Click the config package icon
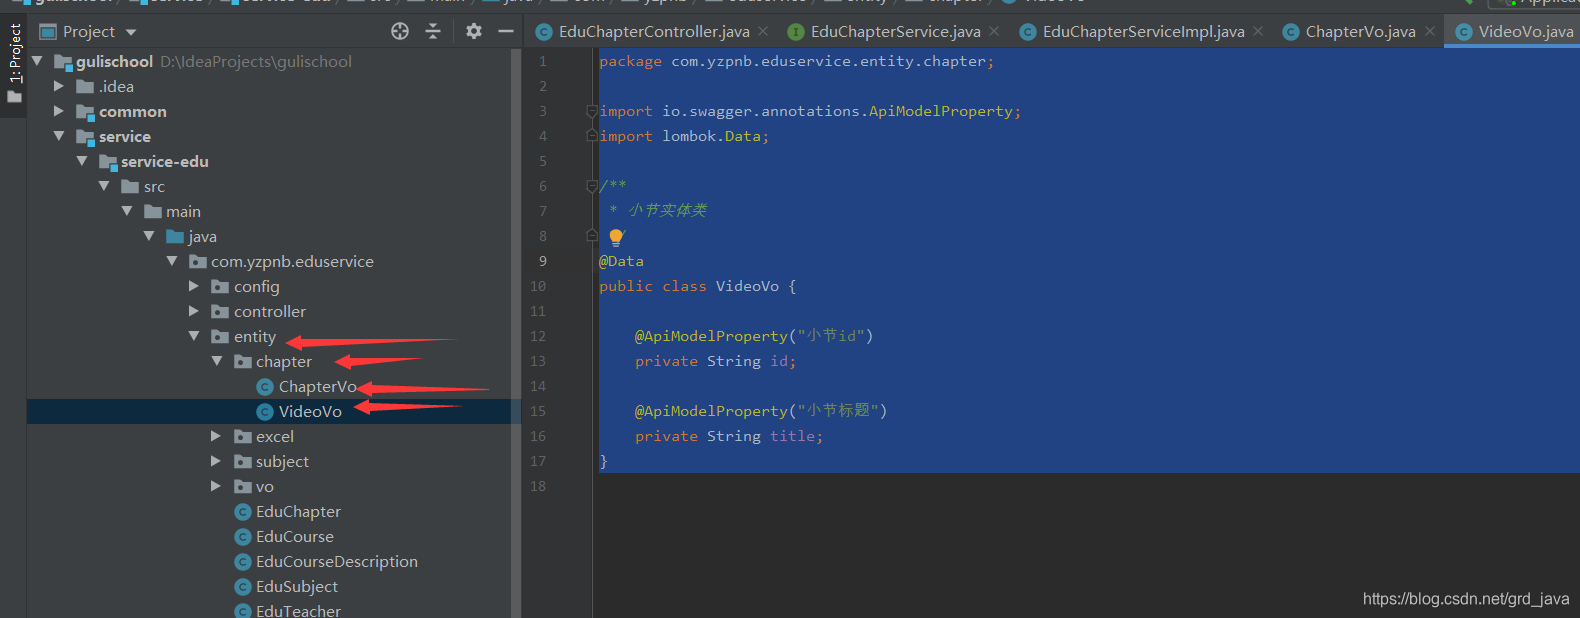The height and width of the screenshot is (618, 1580). 220,287
